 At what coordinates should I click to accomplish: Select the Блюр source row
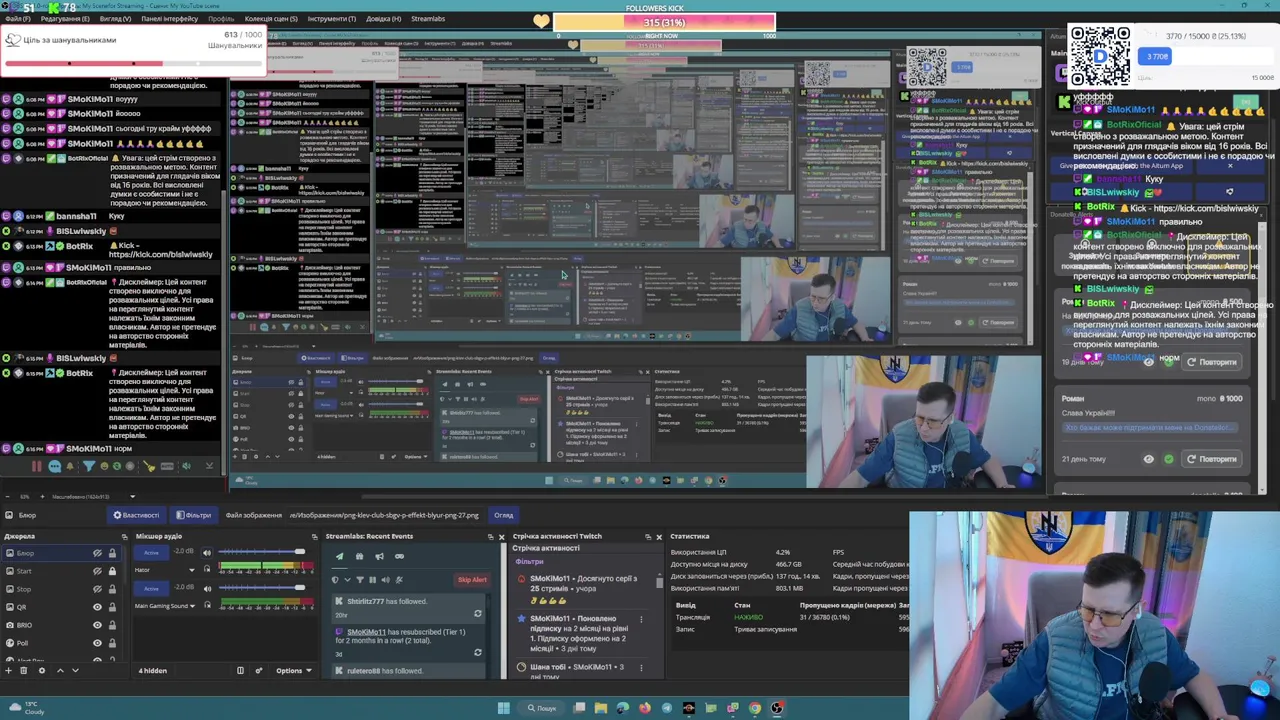coord(60,553)
